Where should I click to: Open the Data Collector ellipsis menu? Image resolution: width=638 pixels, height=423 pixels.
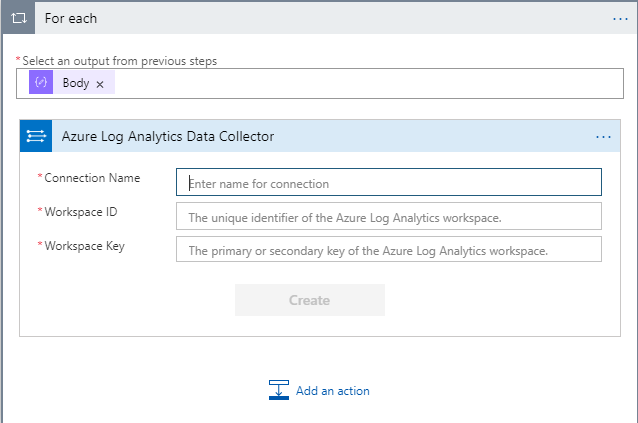(603, 137)
